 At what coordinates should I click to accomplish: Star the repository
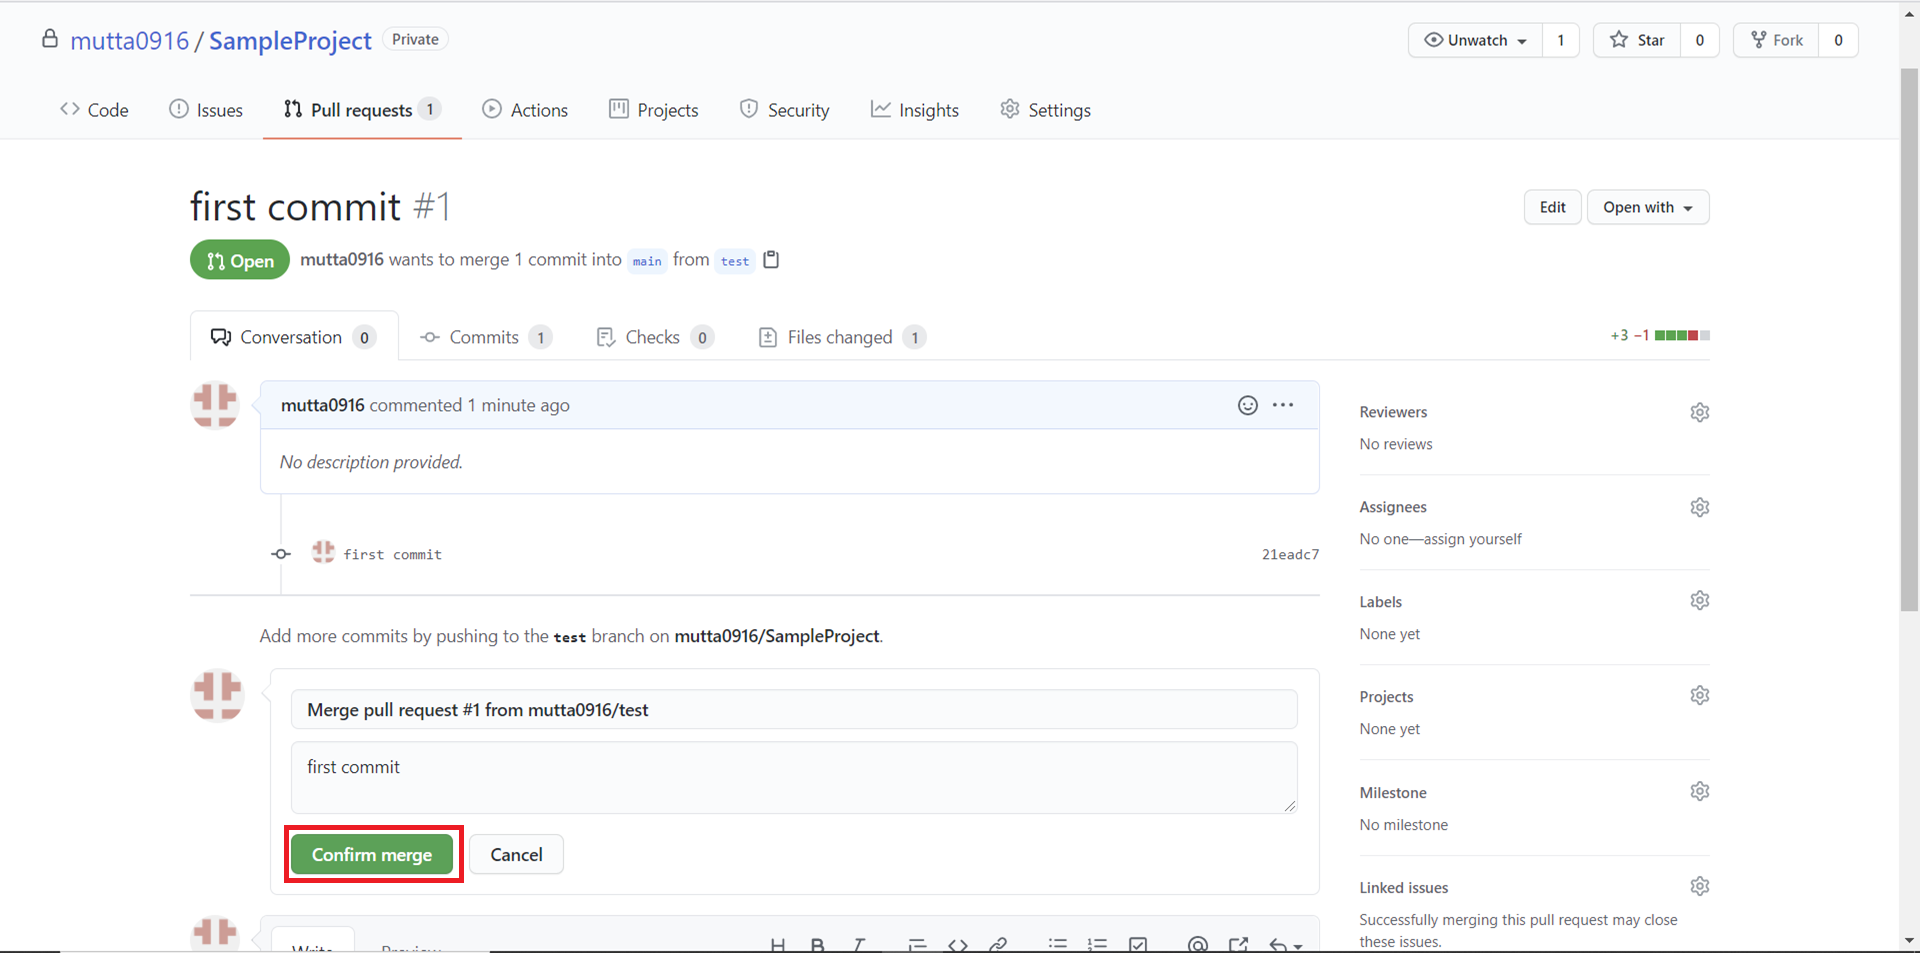tap(1638, 40)
